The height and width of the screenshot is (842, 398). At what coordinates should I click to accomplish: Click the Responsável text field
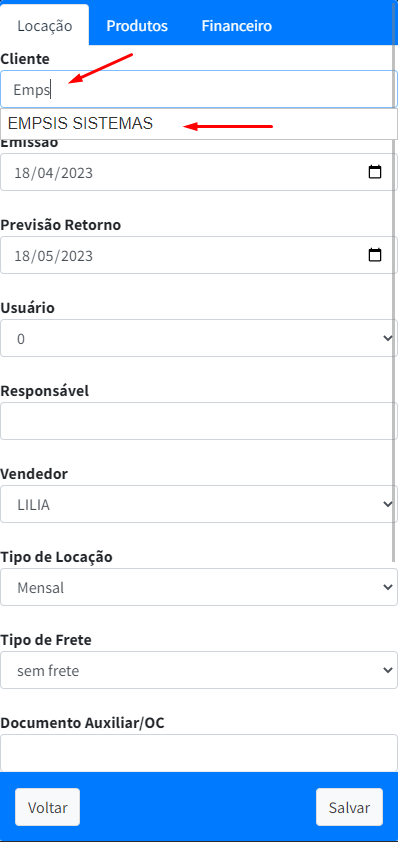pyautogui.click(x=199, y=421)
